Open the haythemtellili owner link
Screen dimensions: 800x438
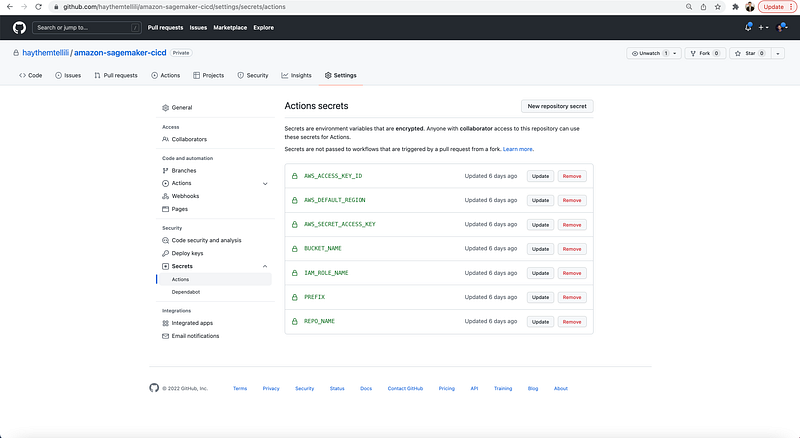pyautogui.click(x=45, y=53)
